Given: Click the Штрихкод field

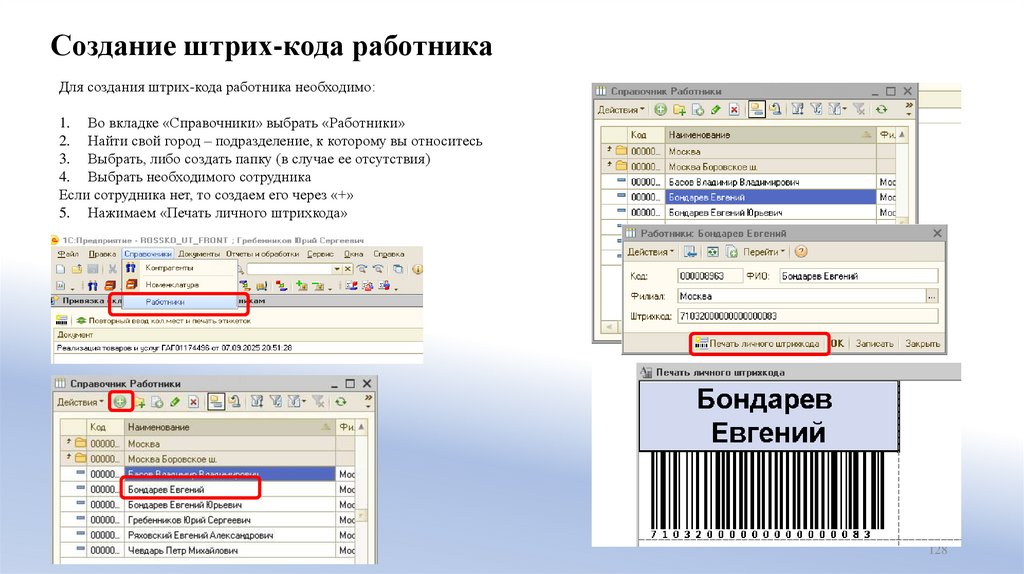Looking at the screenshot, I should pyautogui.click(x=808, y=316).
